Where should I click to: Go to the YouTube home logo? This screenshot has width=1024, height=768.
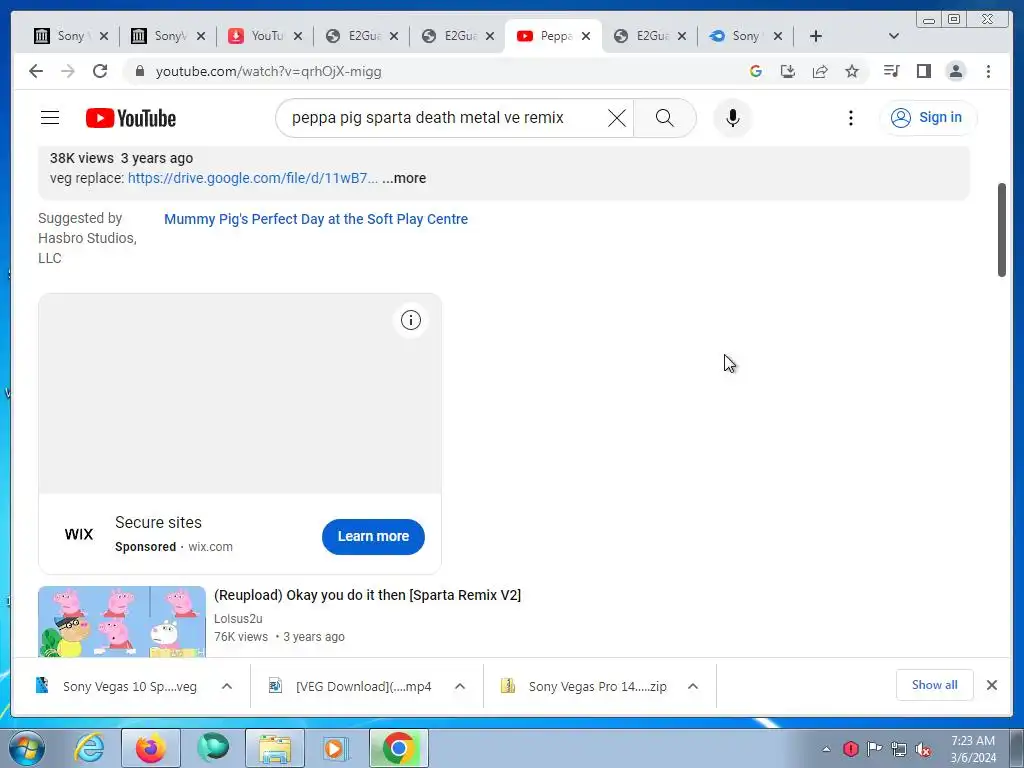[131, 118]
